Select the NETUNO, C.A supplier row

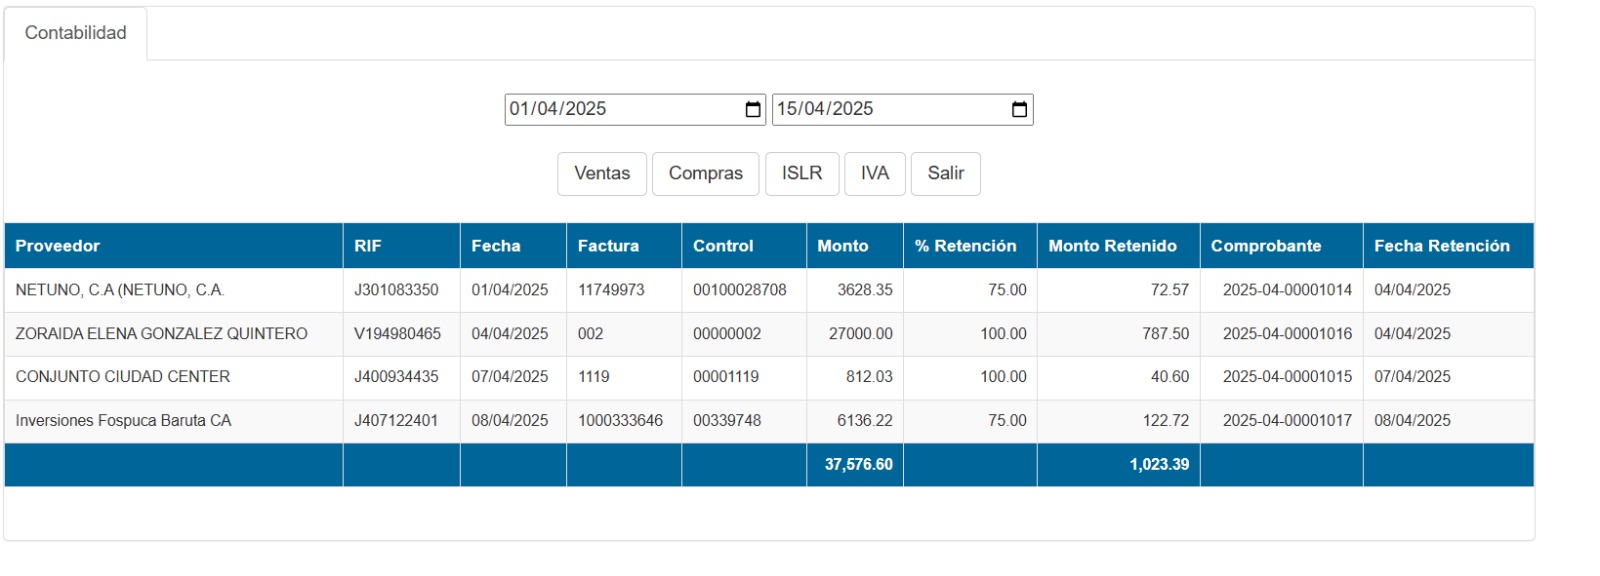120,290
